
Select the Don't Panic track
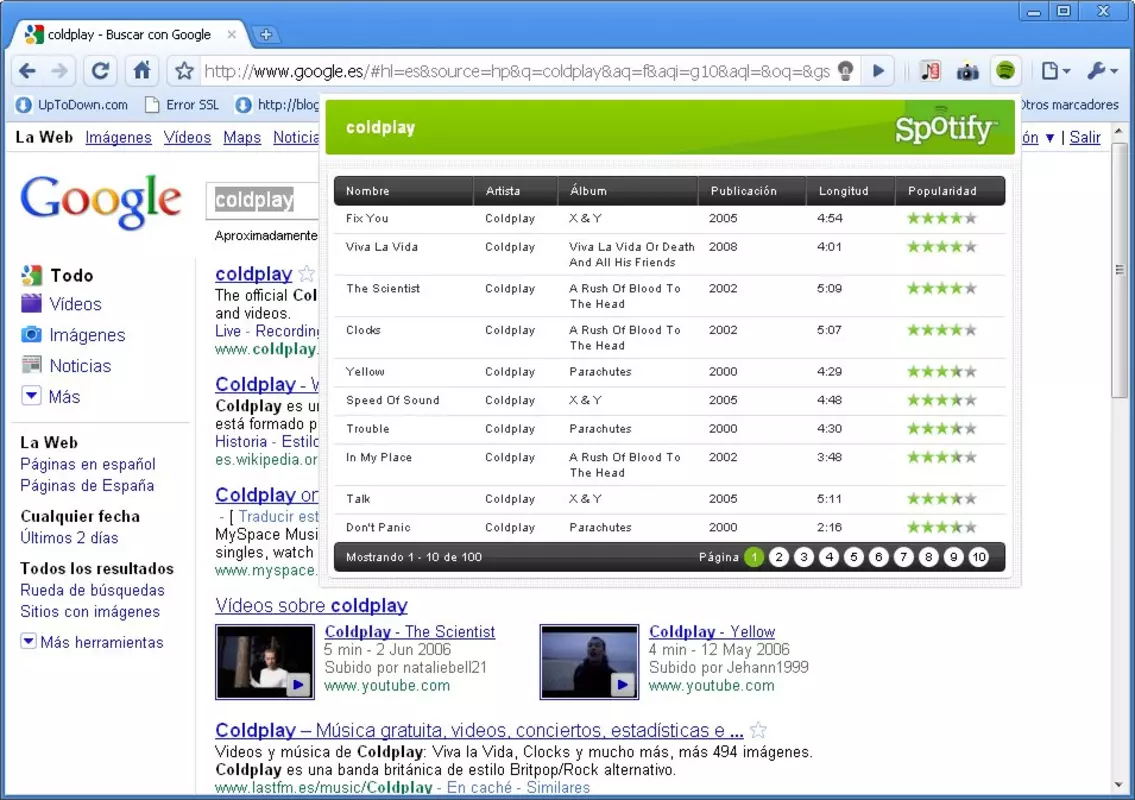click(378, 528)
